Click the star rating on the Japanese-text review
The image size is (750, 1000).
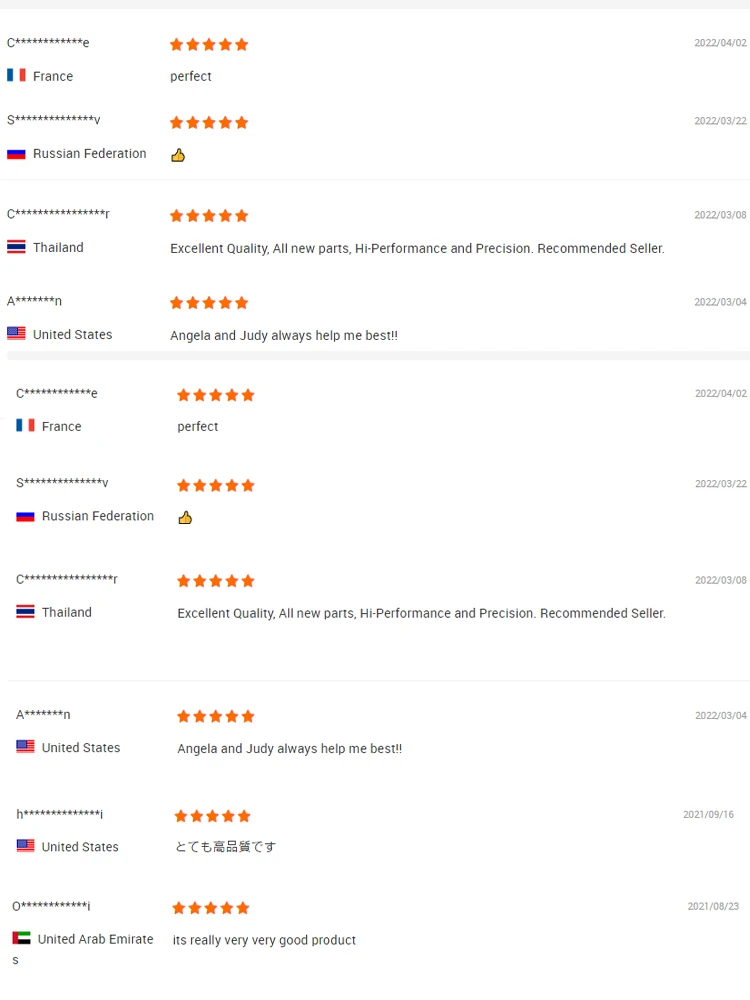click(212, 816)
